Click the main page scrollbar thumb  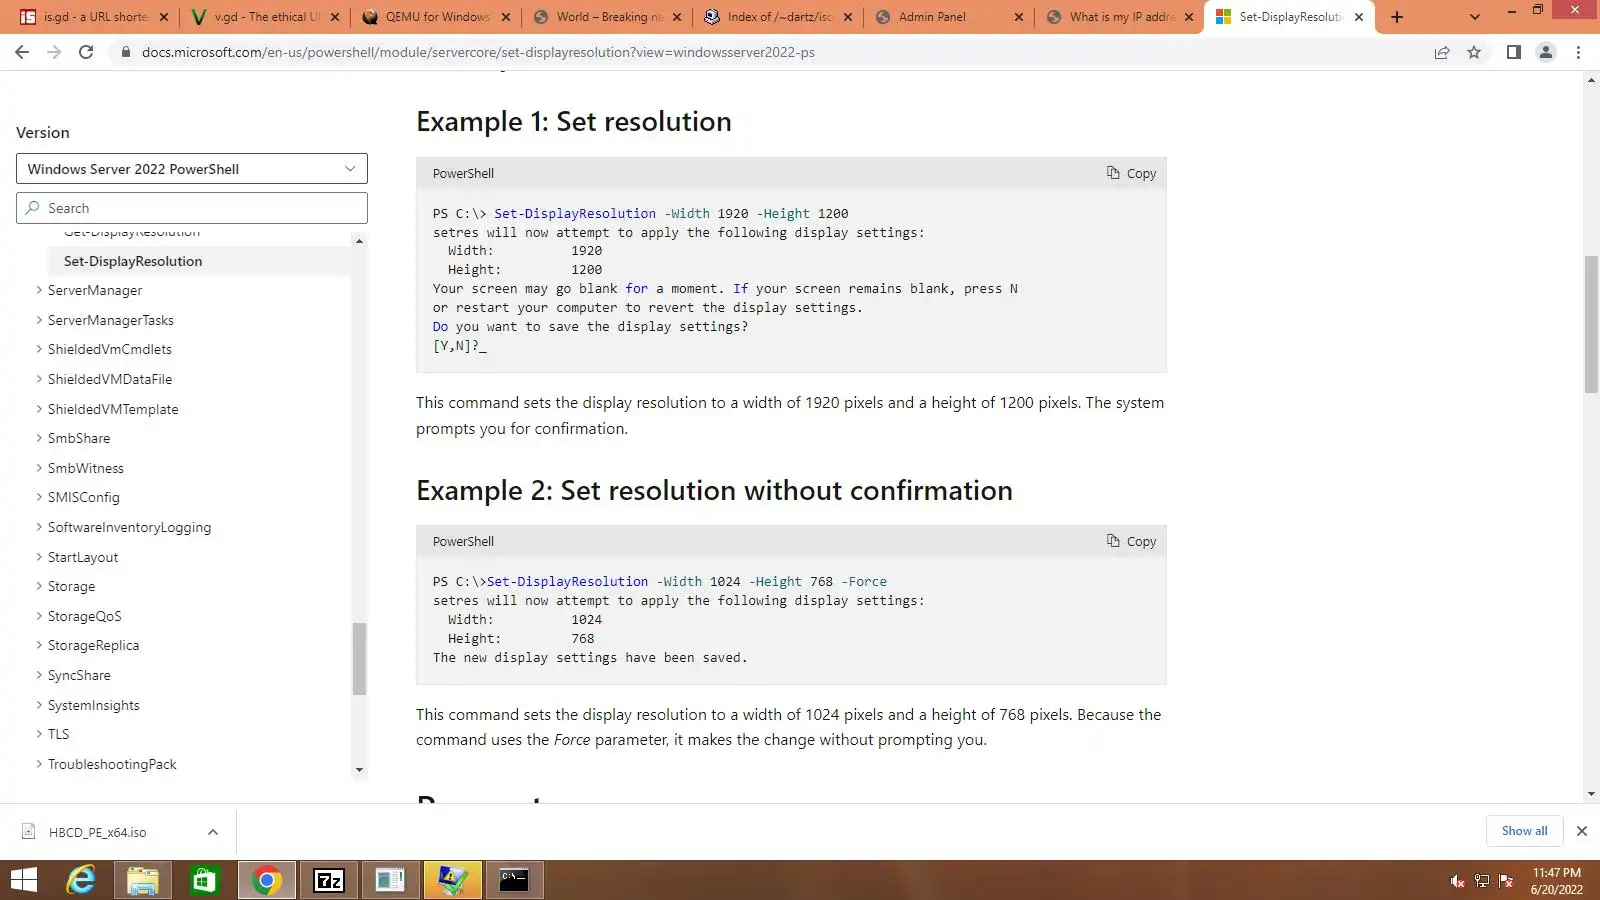pyautogui.click(x=1591, y=324)
